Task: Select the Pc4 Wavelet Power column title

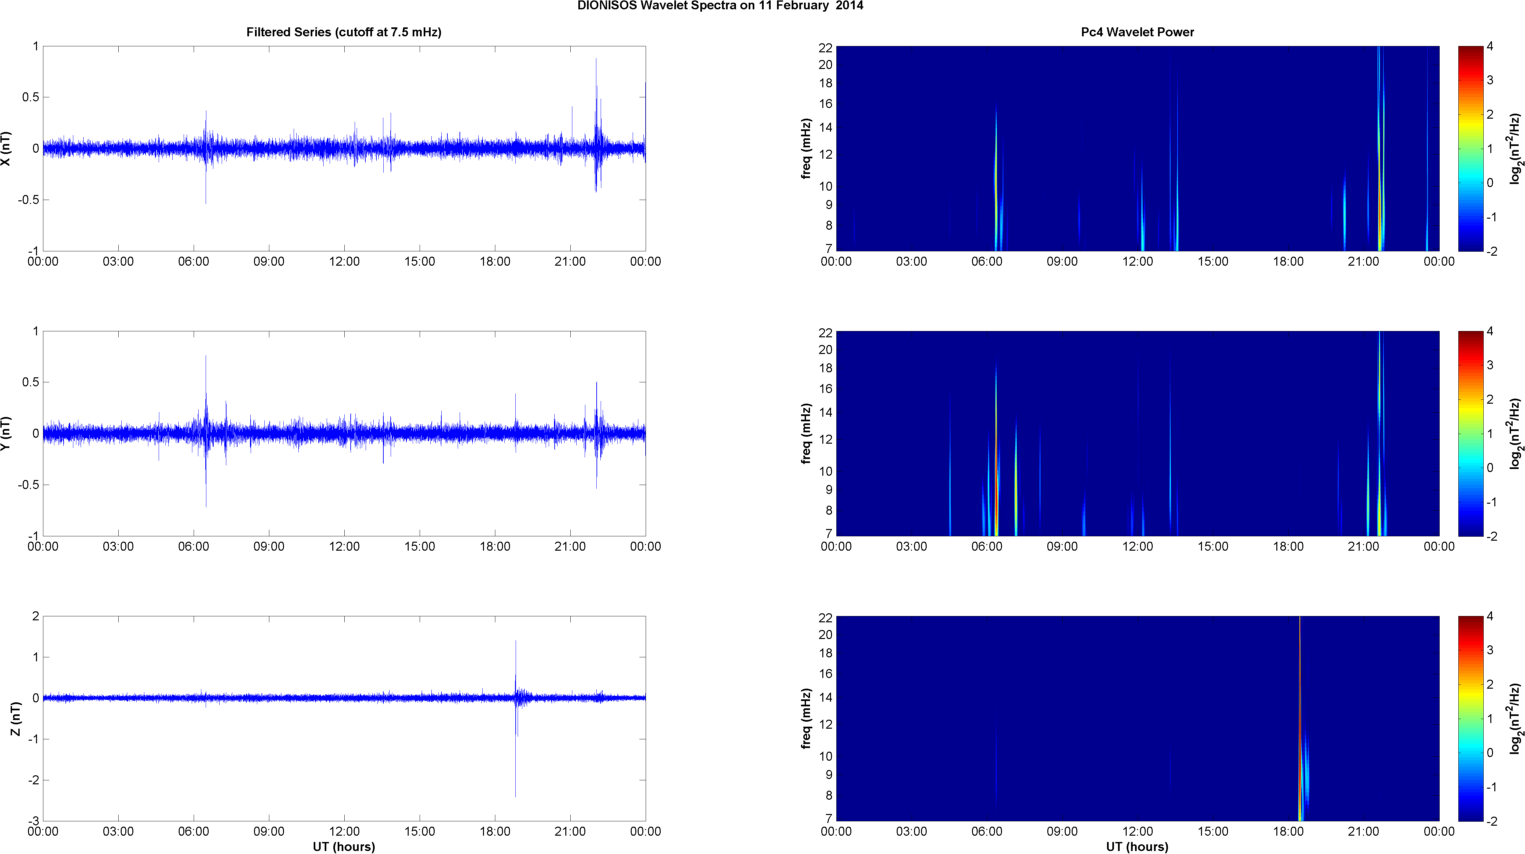Action: [1137, 32]
